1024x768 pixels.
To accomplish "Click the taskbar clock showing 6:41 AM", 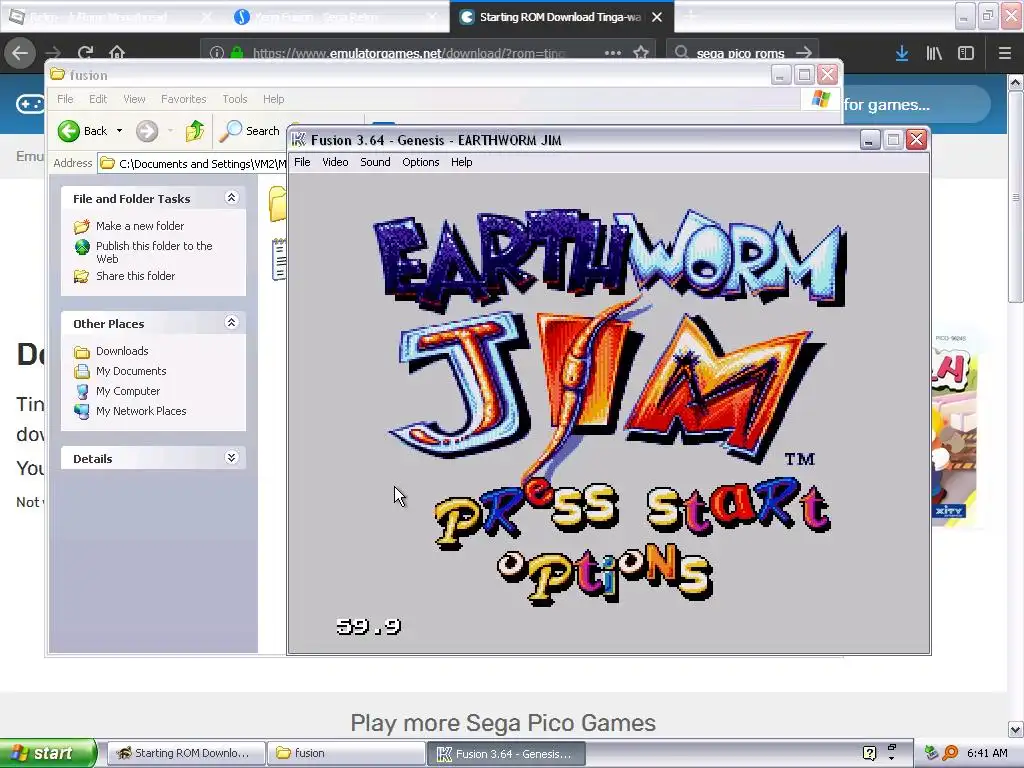I will coord(987,753).
